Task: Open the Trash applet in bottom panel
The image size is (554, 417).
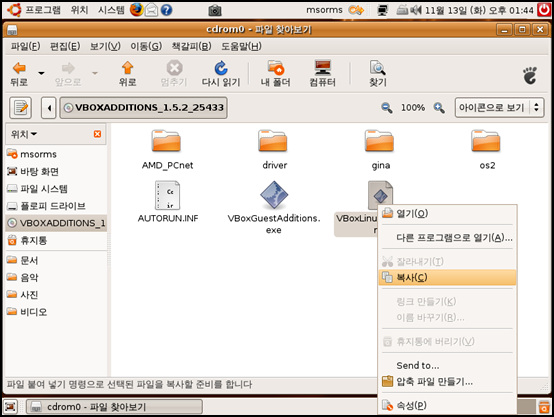Action: coord(544,407)
